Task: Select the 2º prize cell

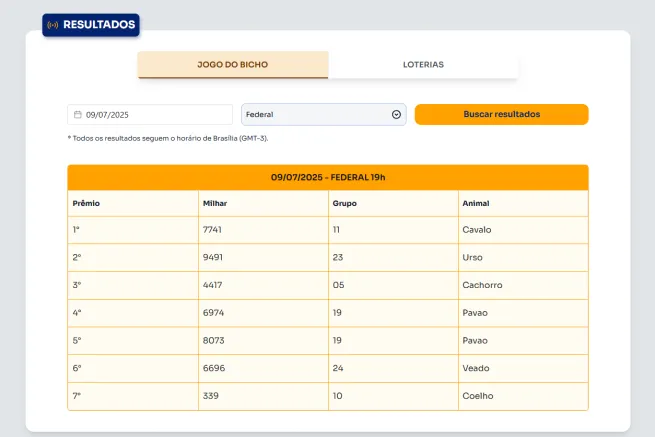Action: (x=133, y=257)
